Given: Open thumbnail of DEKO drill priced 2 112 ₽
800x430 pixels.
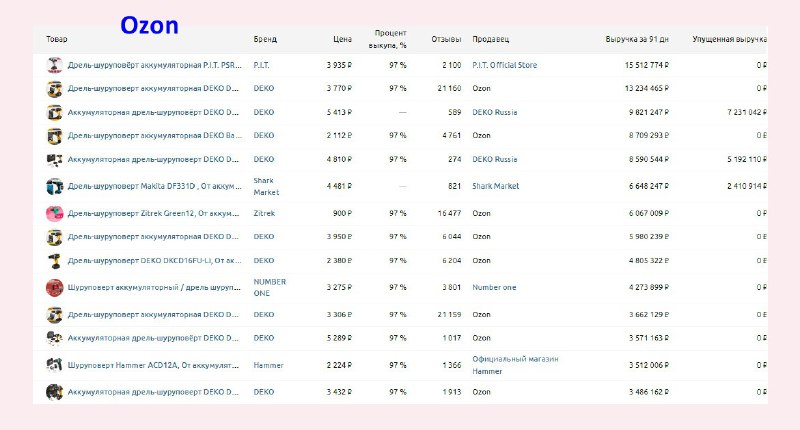Looking at the screenshot, I should pyautogui.click(x=55, y=136).
